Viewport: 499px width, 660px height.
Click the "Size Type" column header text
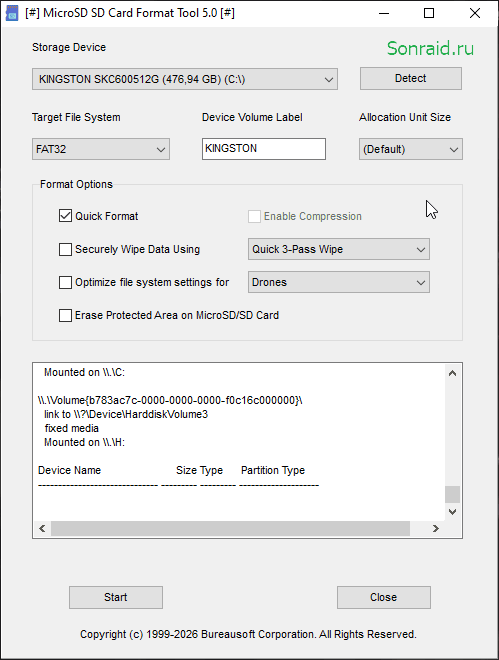(199, 470)
